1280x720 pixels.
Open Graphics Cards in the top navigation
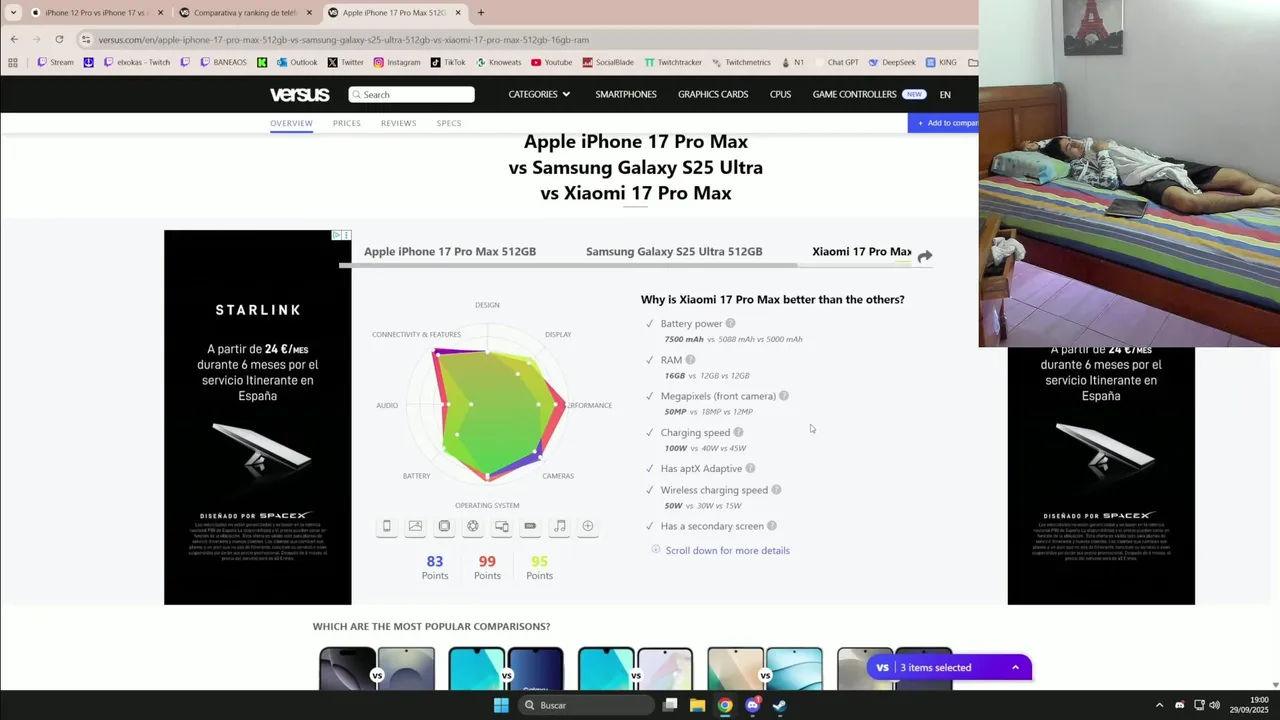point(713,94)
